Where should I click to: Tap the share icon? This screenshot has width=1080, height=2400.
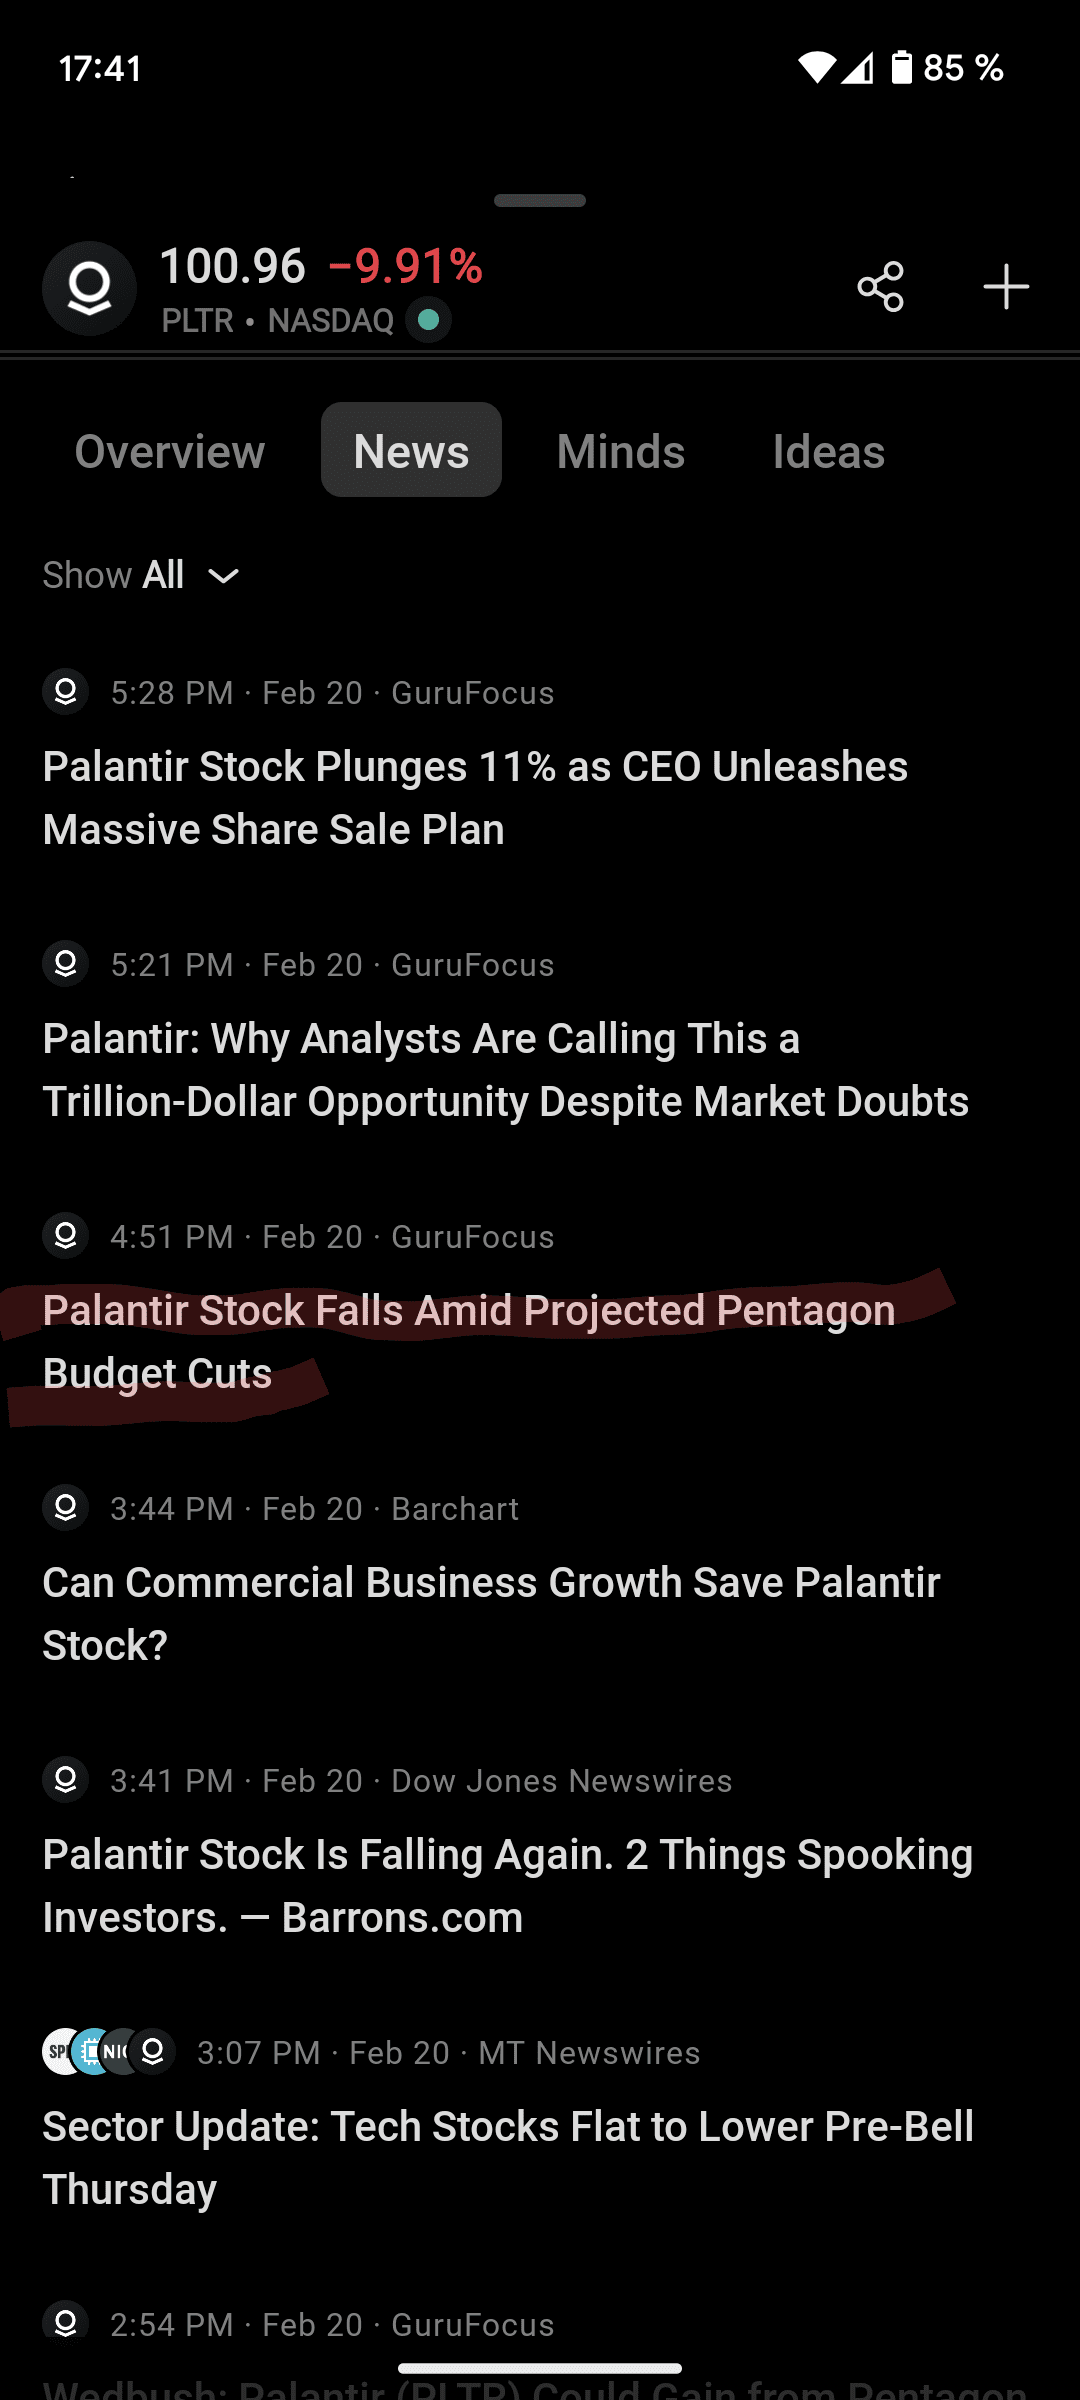pos(880,288)
